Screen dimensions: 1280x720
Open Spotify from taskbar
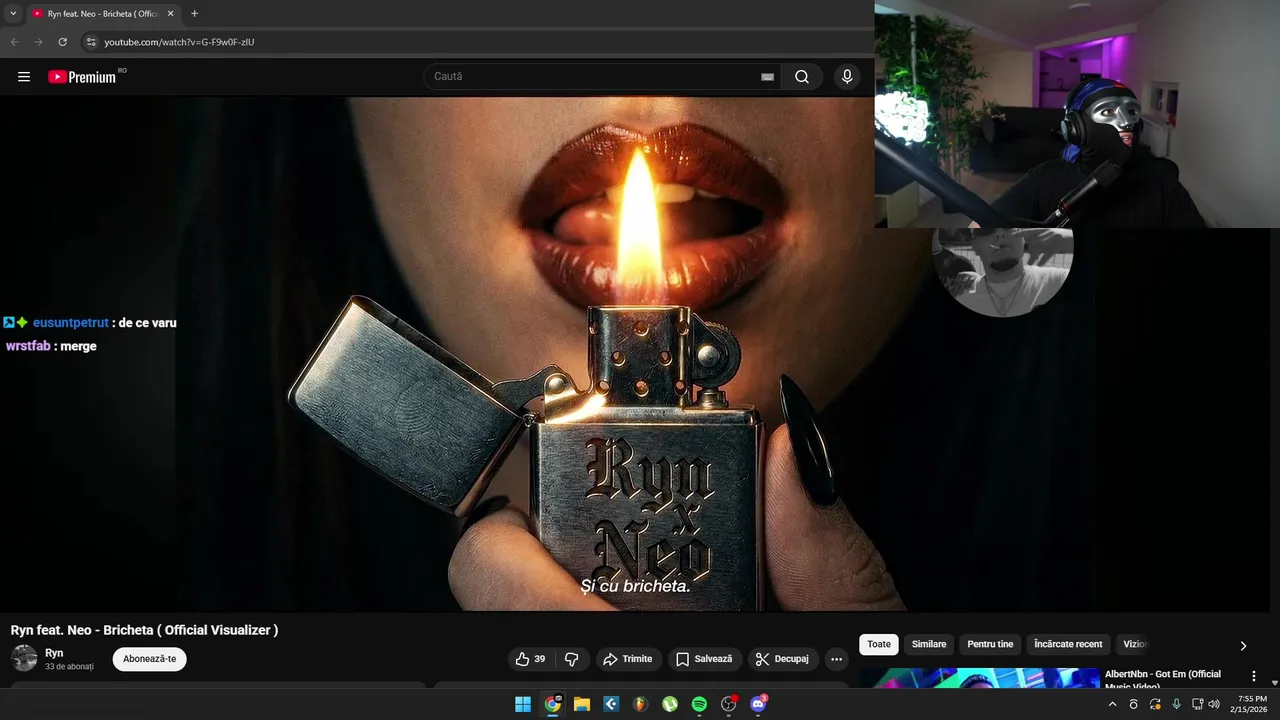point(699,704)
